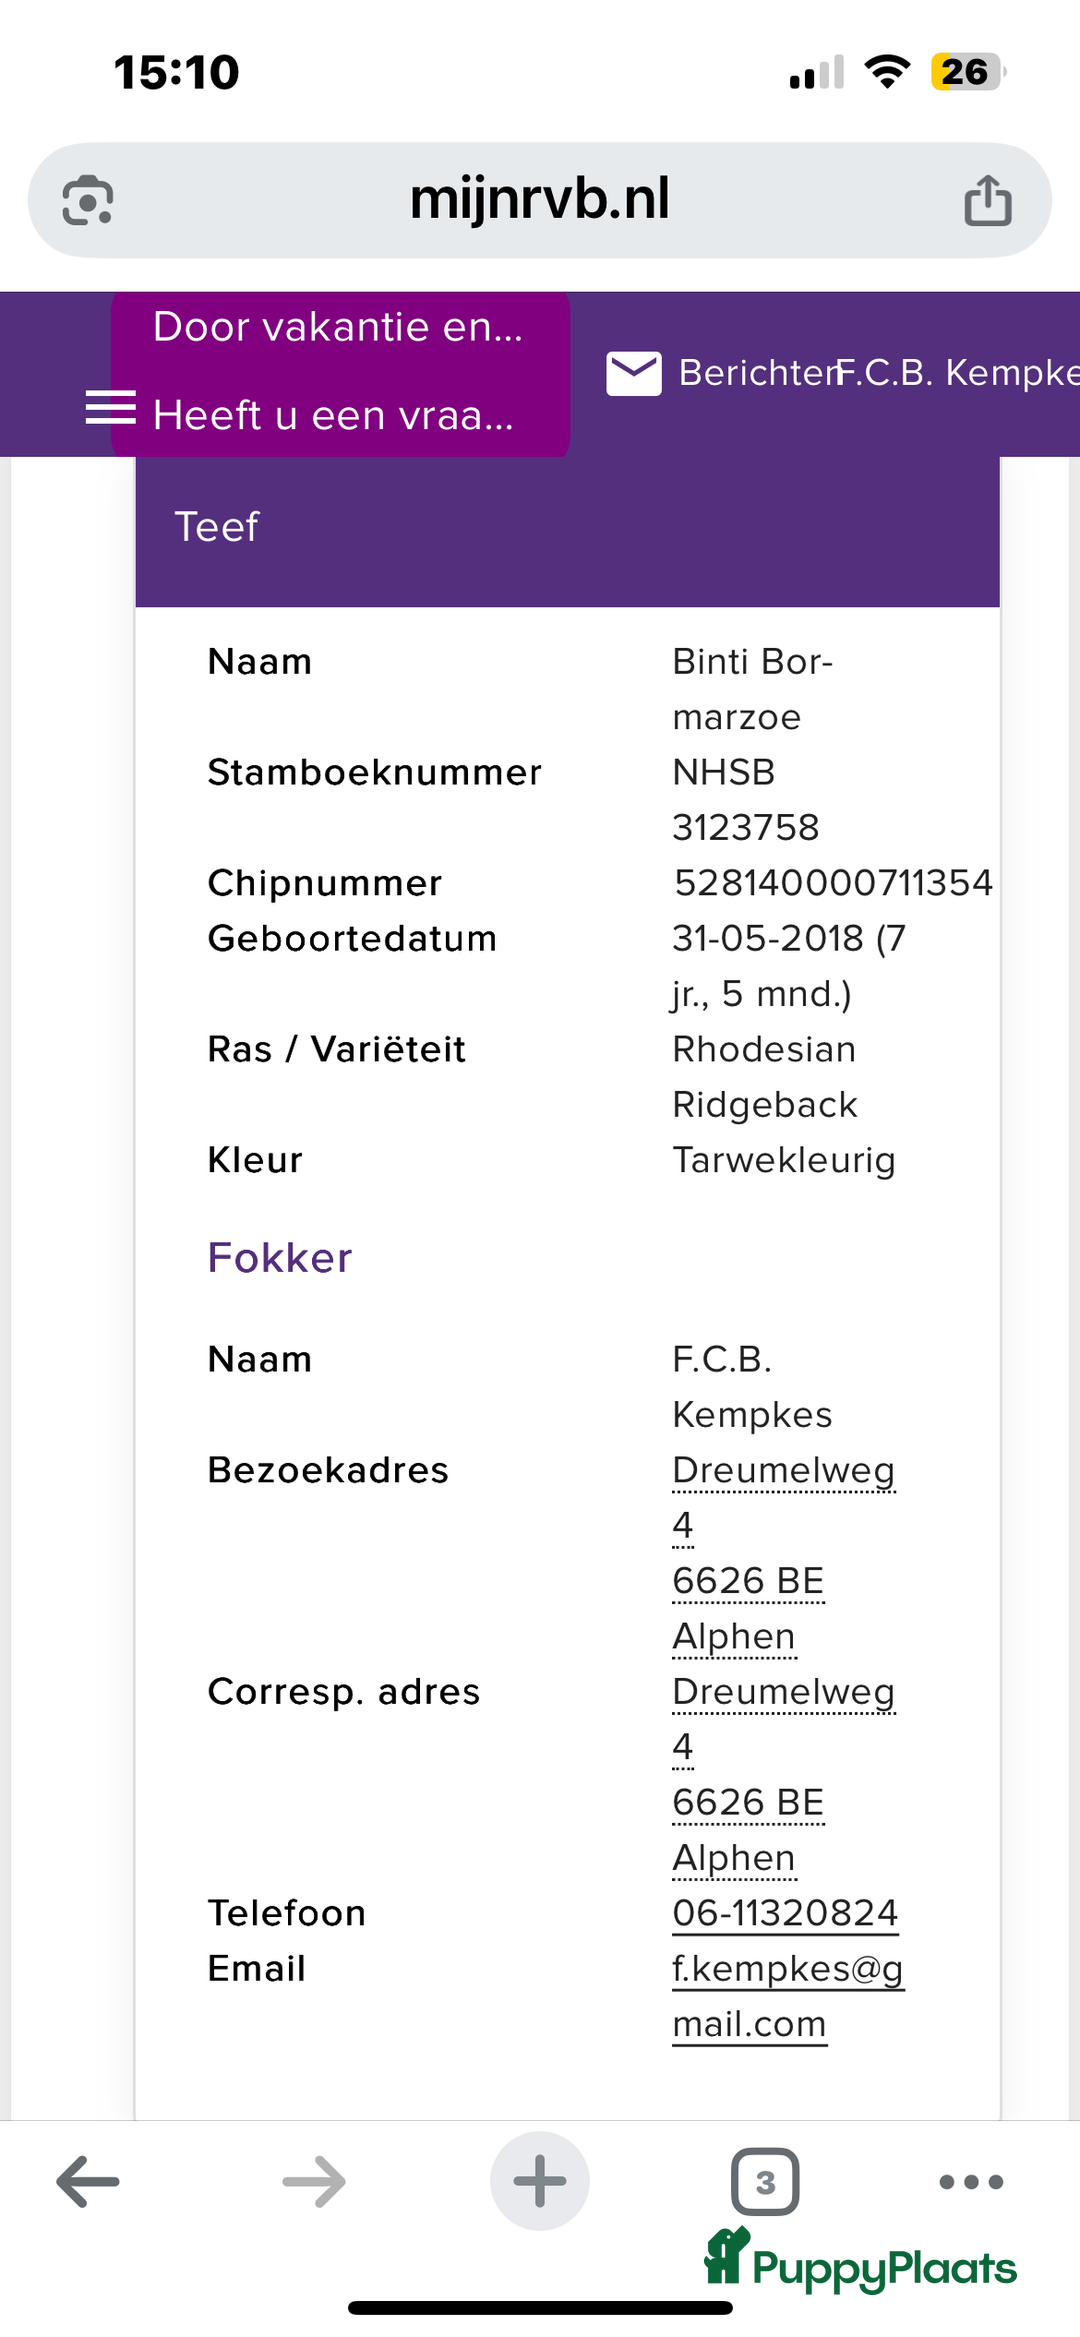Open the tab switcher showing 3 tabs

[765, 2181]
